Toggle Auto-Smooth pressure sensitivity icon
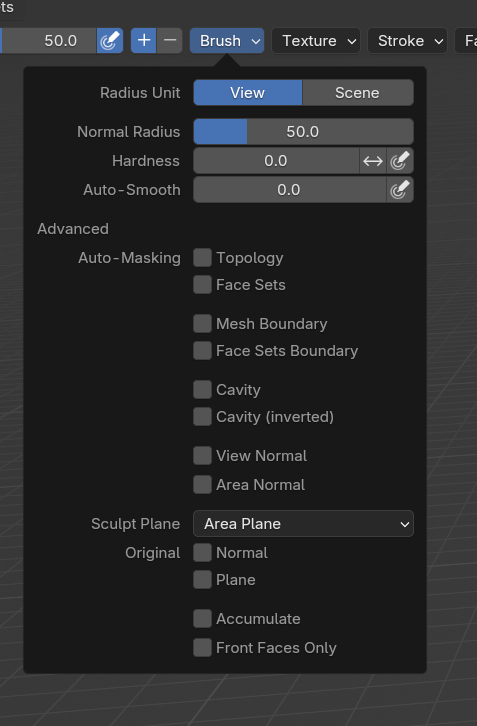 (400, 190)
